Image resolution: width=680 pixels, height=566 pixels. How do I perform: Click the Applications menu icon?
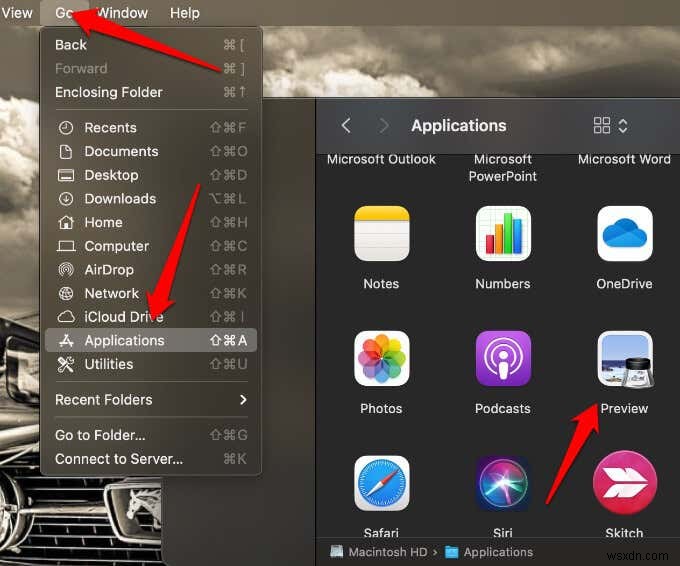[x=66, y=341]
